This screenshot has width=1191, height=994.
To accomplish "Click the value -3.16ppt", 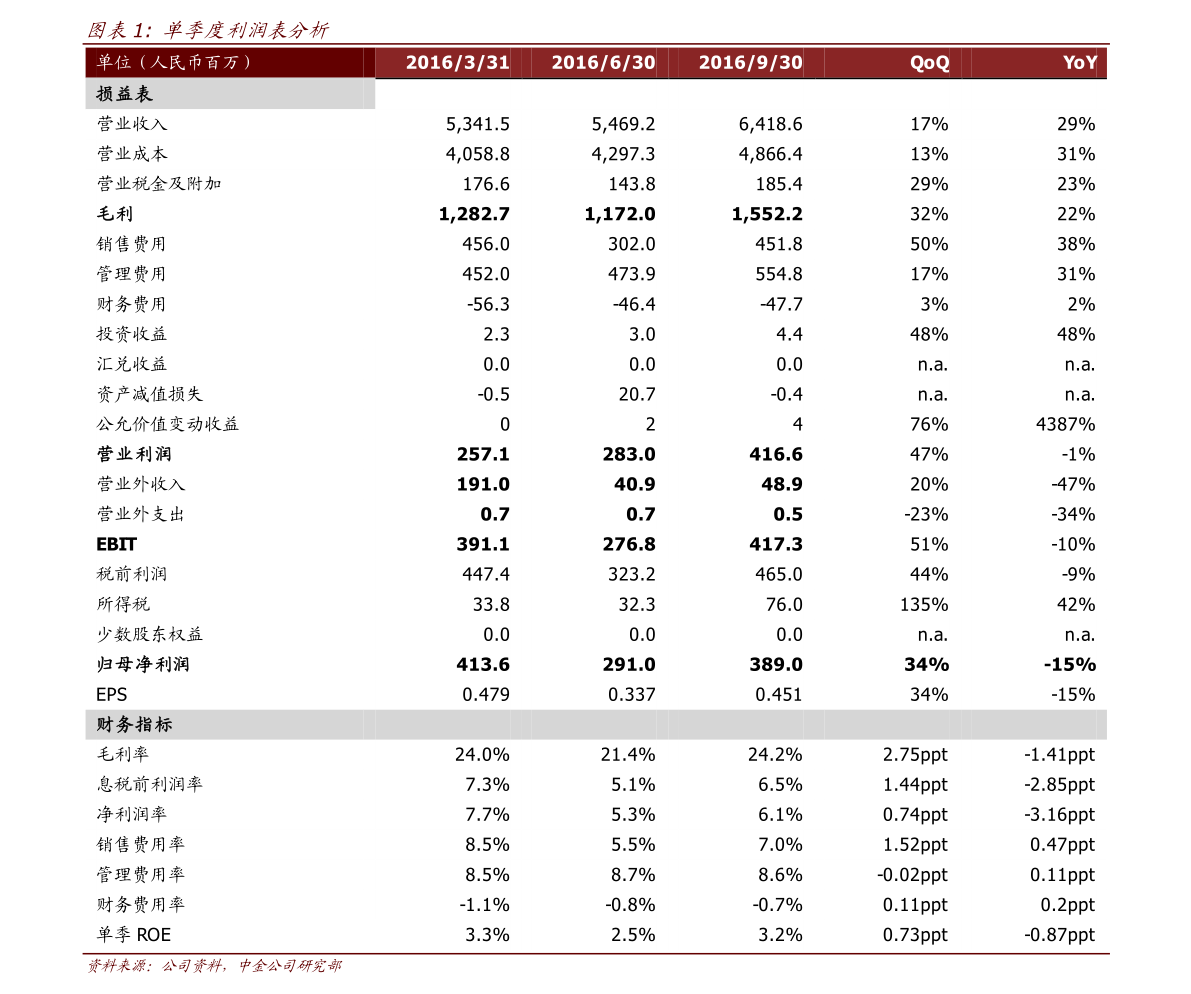I will (x=1060, y=814).
